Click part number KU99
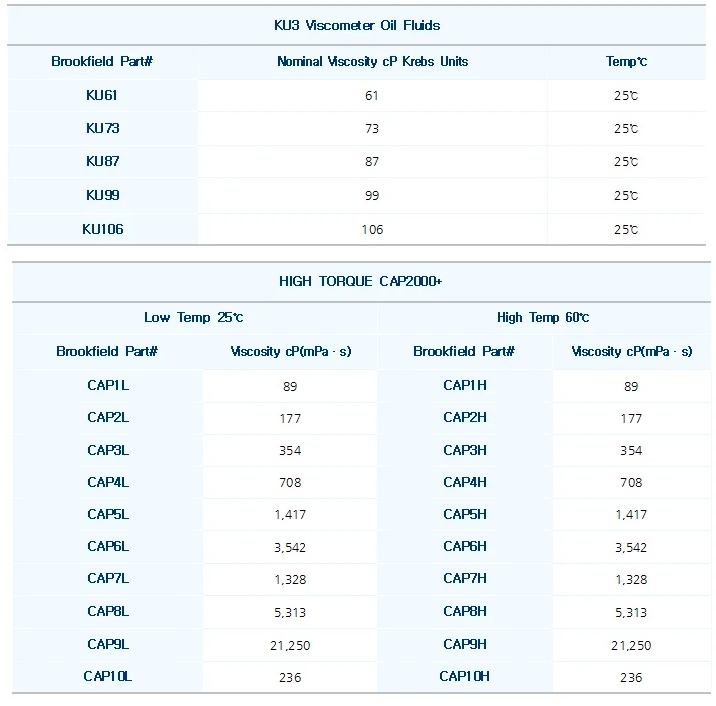This screenshot has height=706, width=716. coord(102,195)
